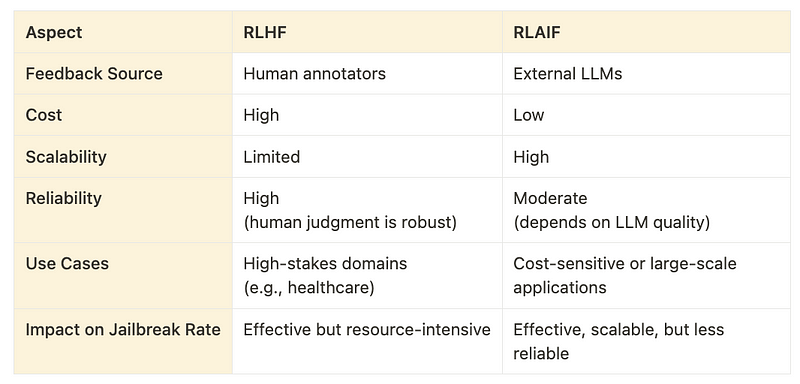
Task: Click the Reliability row label
Action: (63, 198)
